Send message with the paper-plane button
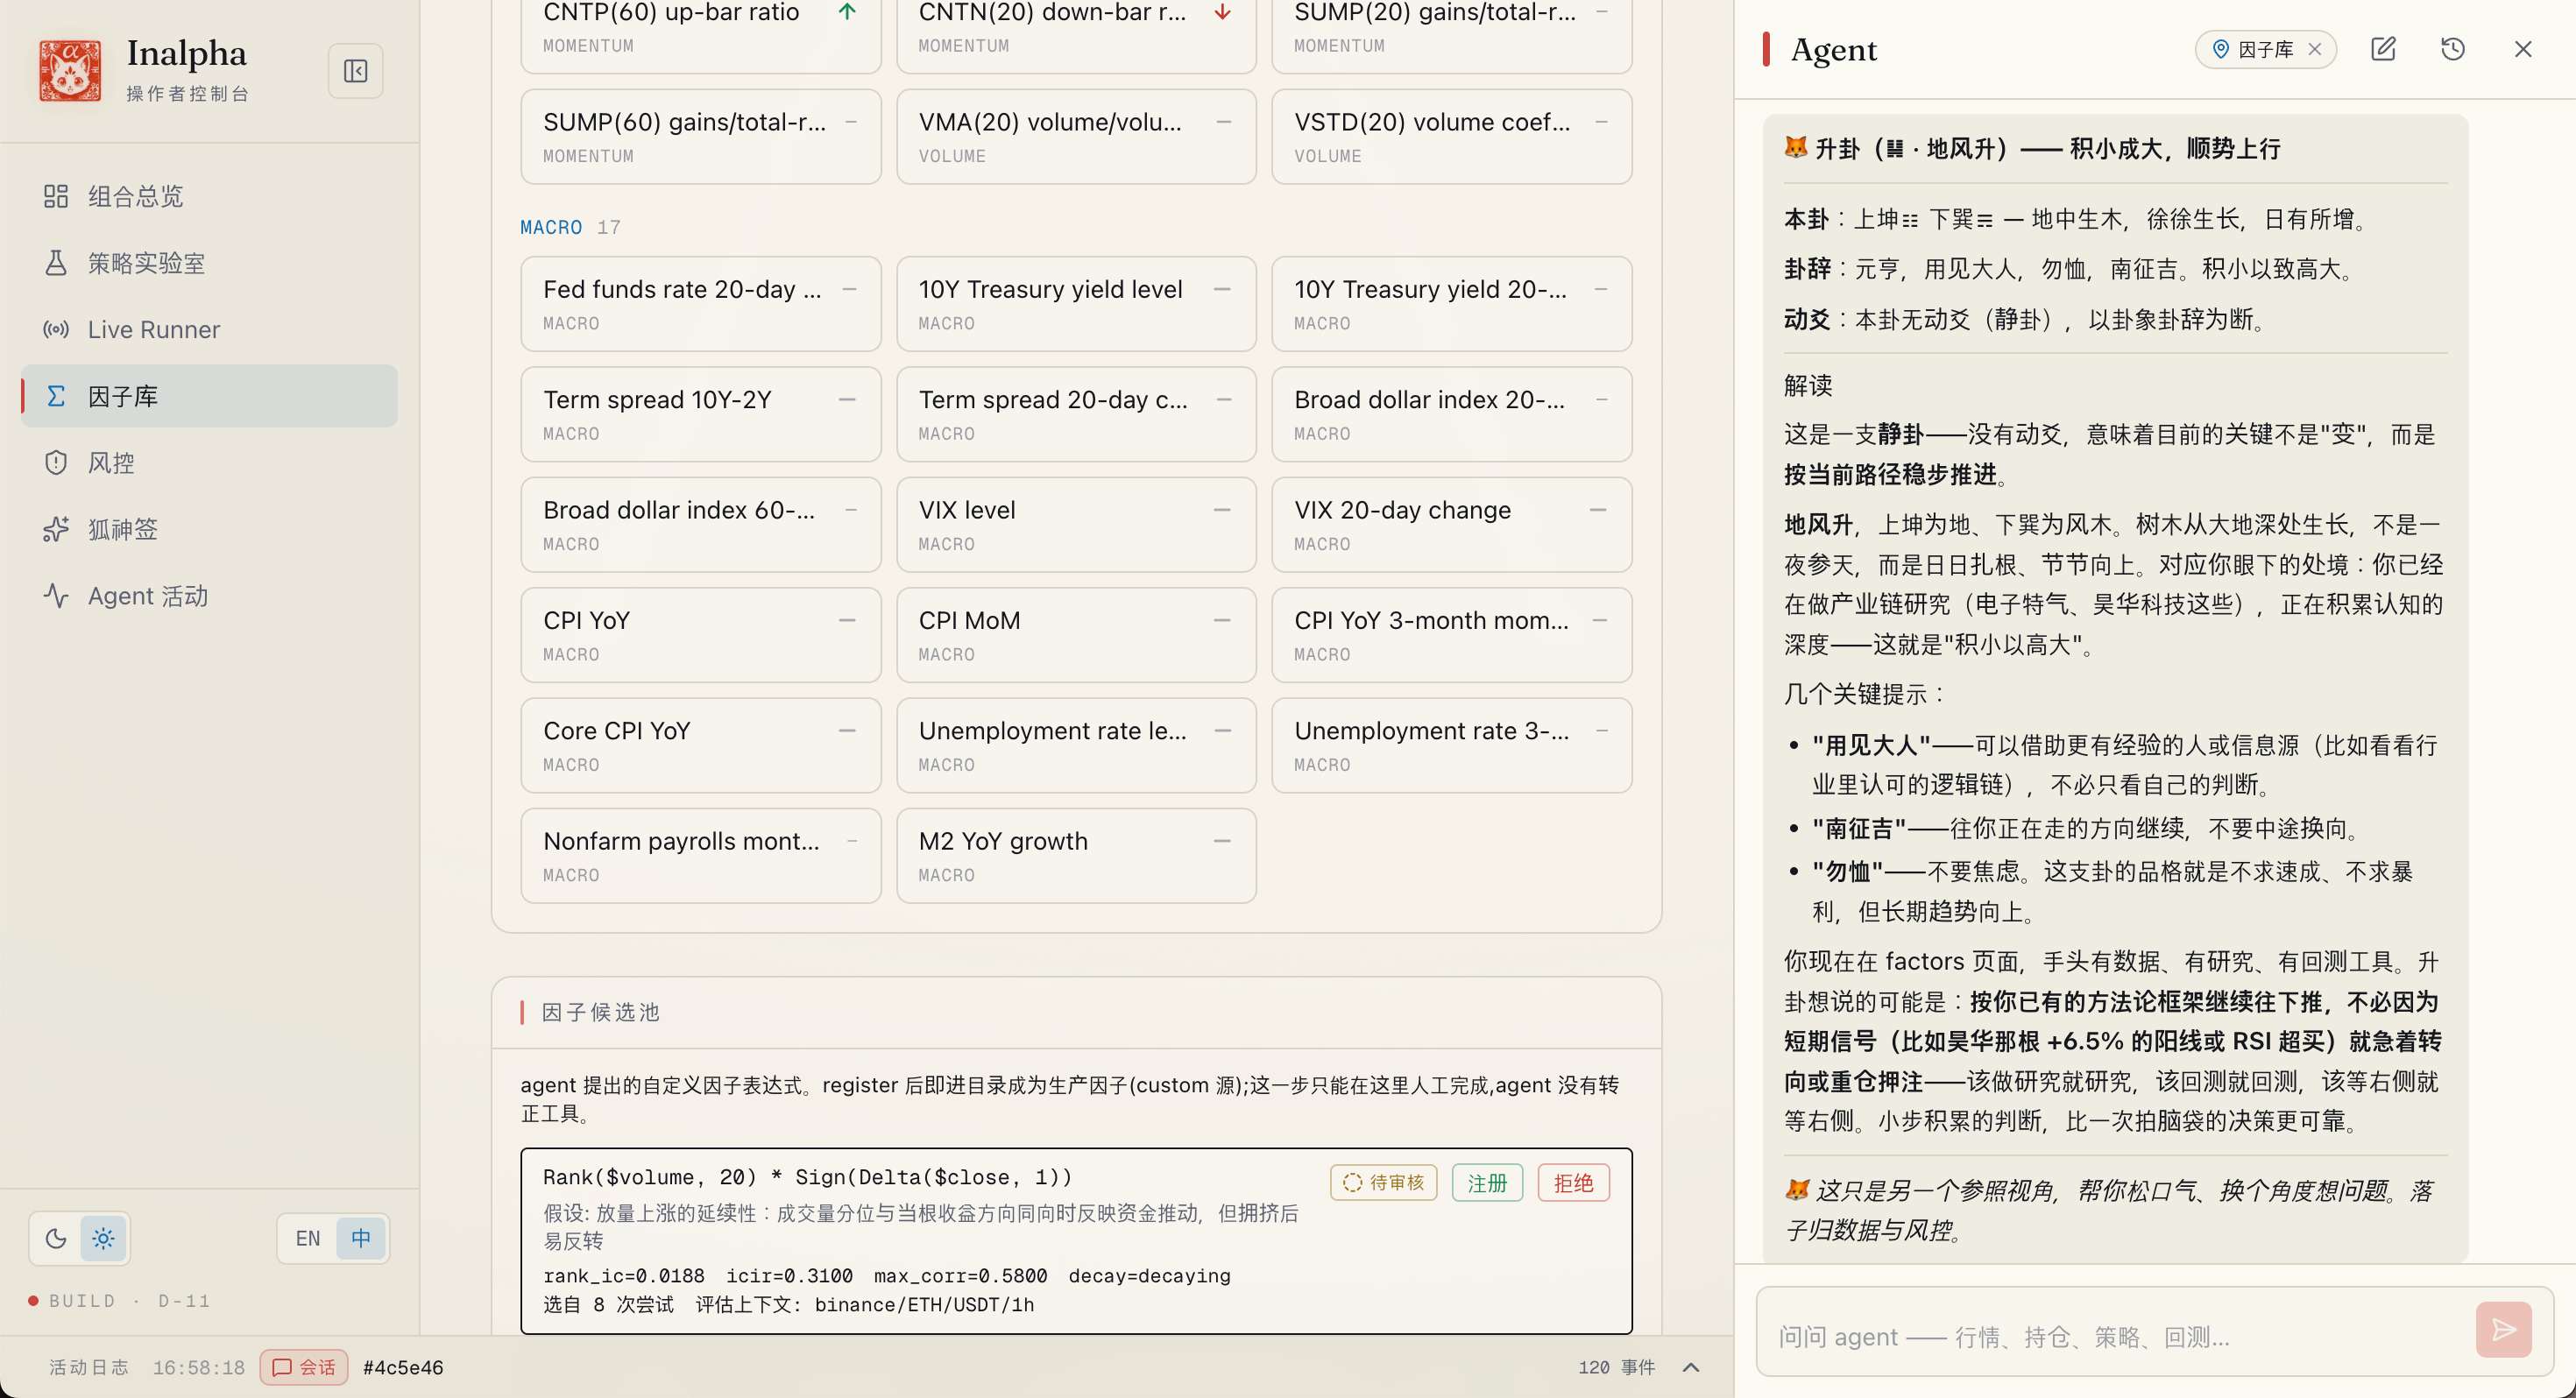This screenshot has width=2576, height=1398. tap(2503, 1330)
